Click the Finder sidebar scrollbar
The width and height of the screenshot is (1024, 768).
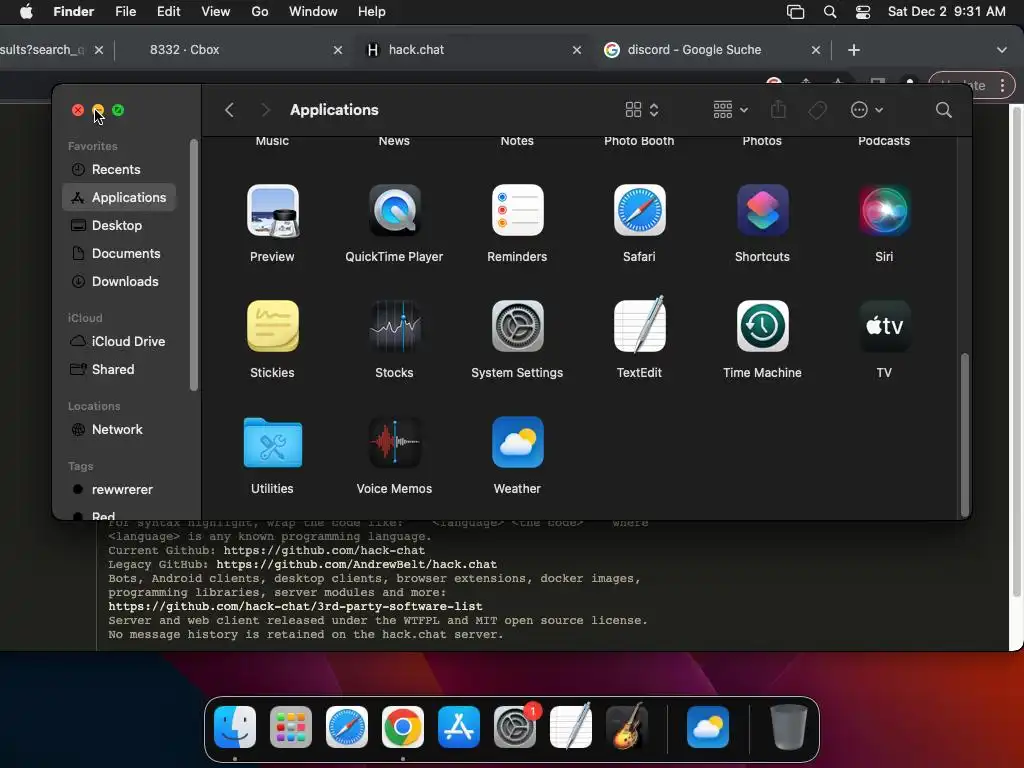[x=193, y=264]
